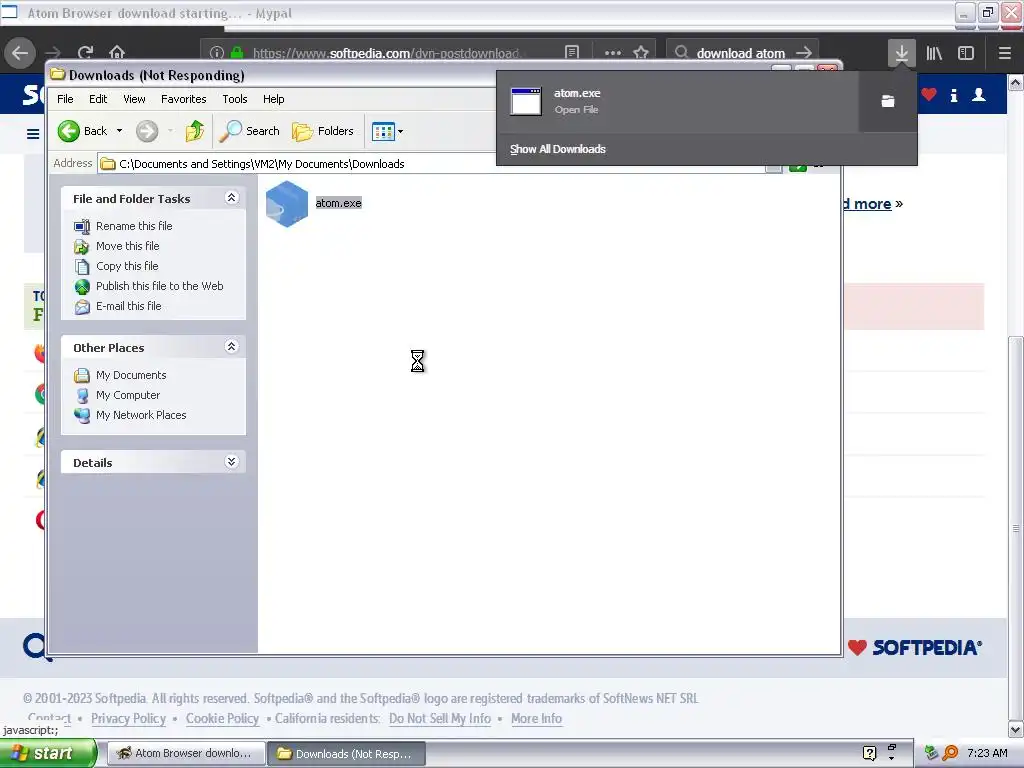The image size is (1024, 768).
Task: Open the File menu
Action: tap(65, 99)
